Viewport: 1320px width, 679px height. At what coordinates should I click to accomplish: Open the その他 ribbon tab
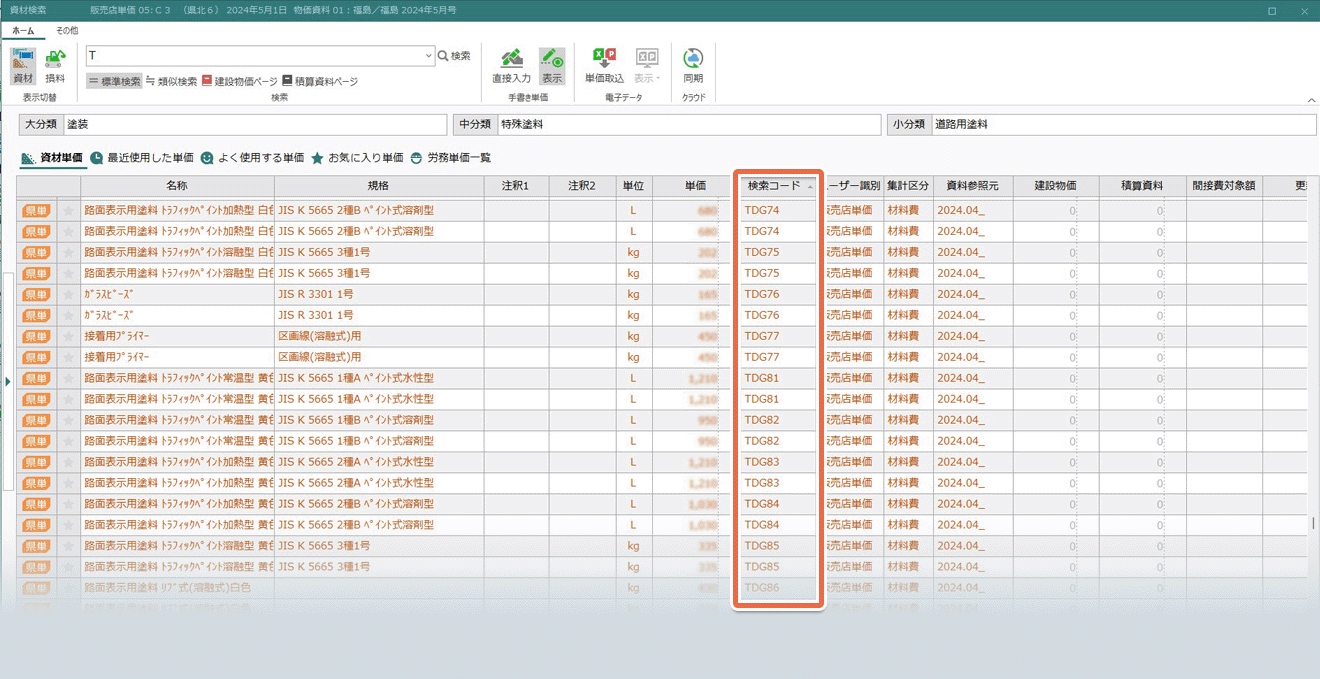[66, 31]
